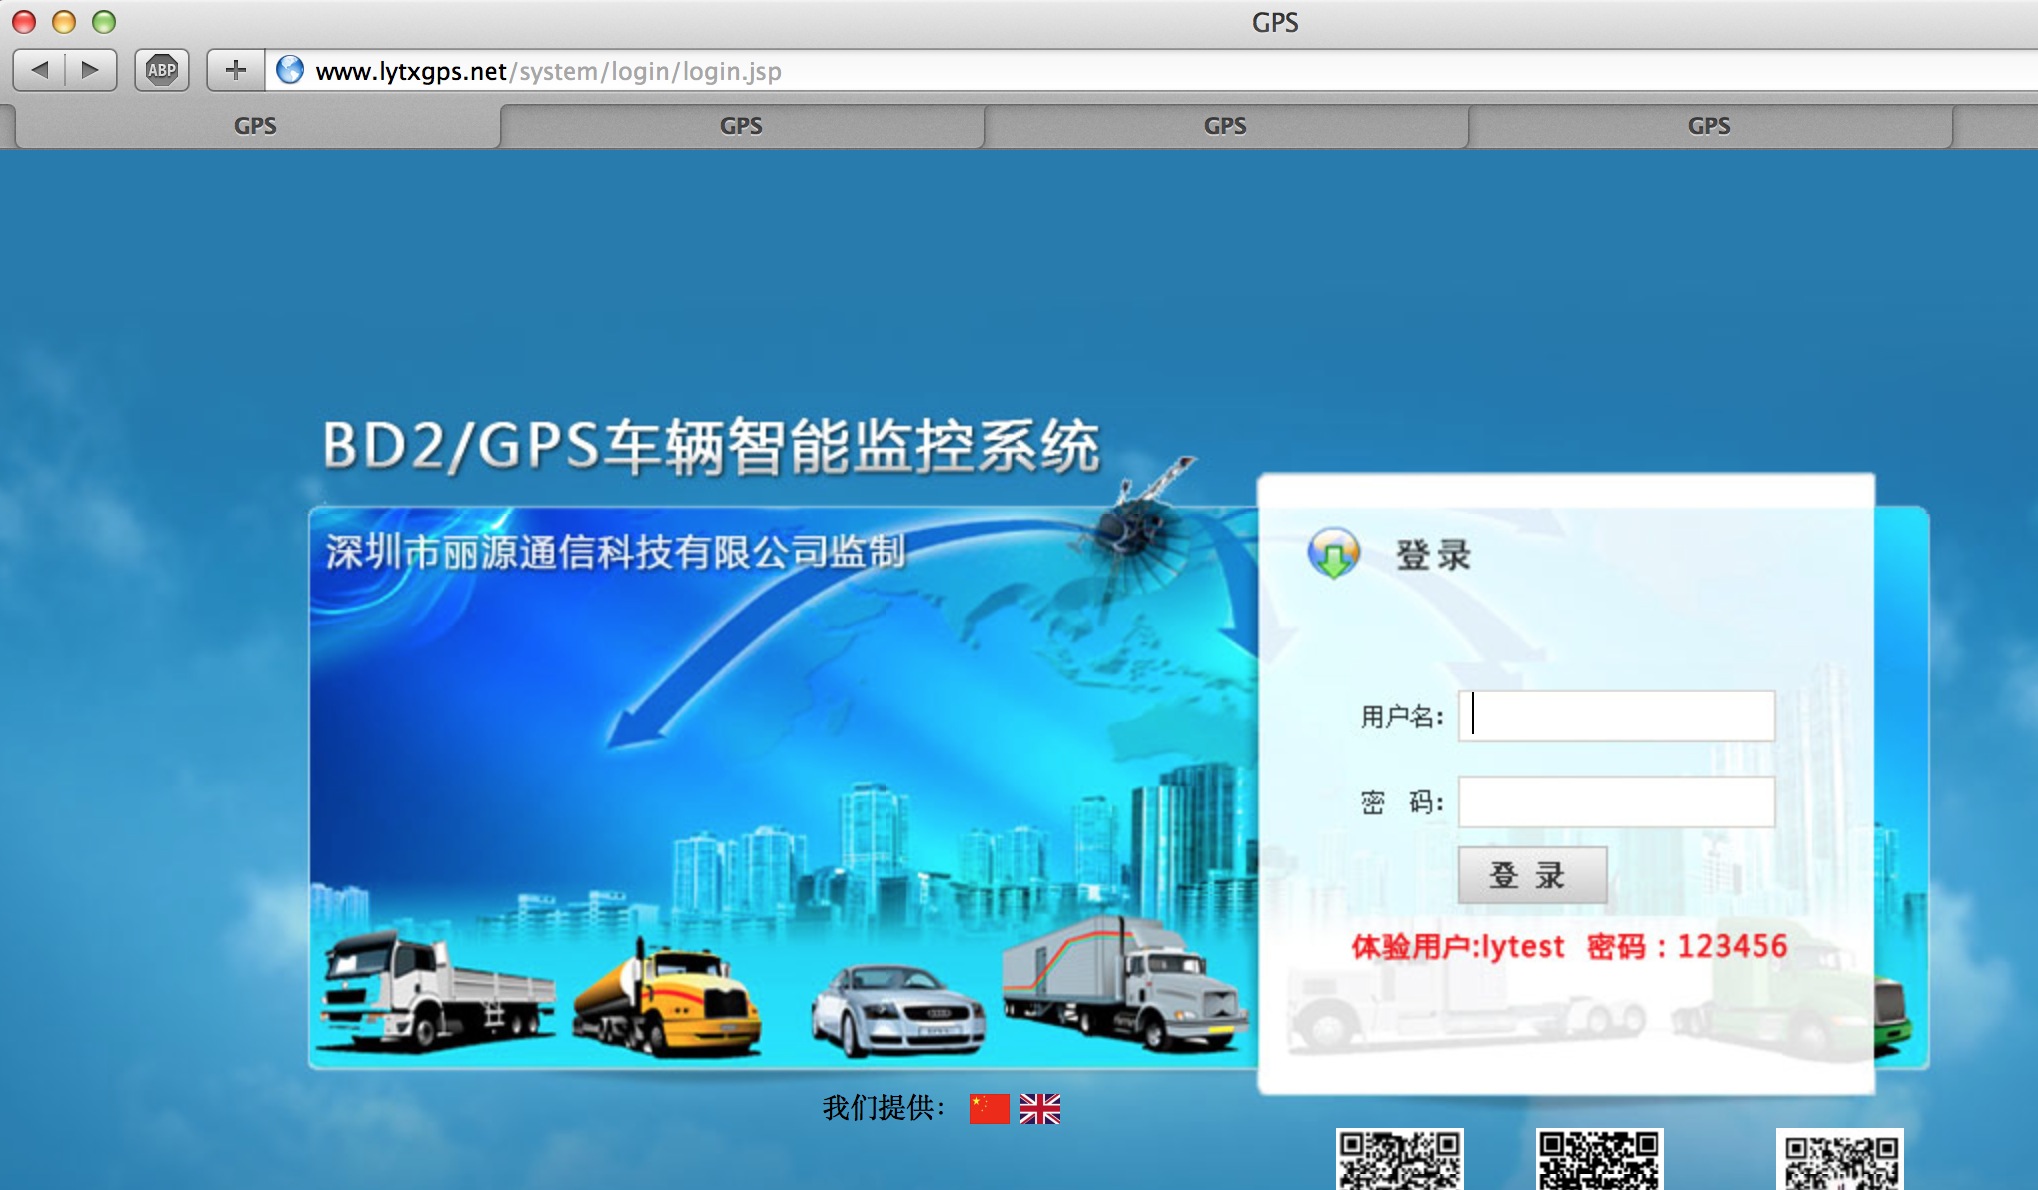This screenshot has height=1190, width=2038.
Task: Open the Adblock Plus ABP icon
Action: [162, 70]
